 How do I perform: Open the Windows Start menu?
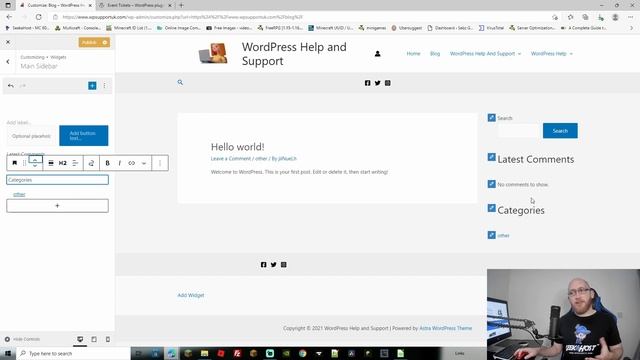(x=8, y=353)
